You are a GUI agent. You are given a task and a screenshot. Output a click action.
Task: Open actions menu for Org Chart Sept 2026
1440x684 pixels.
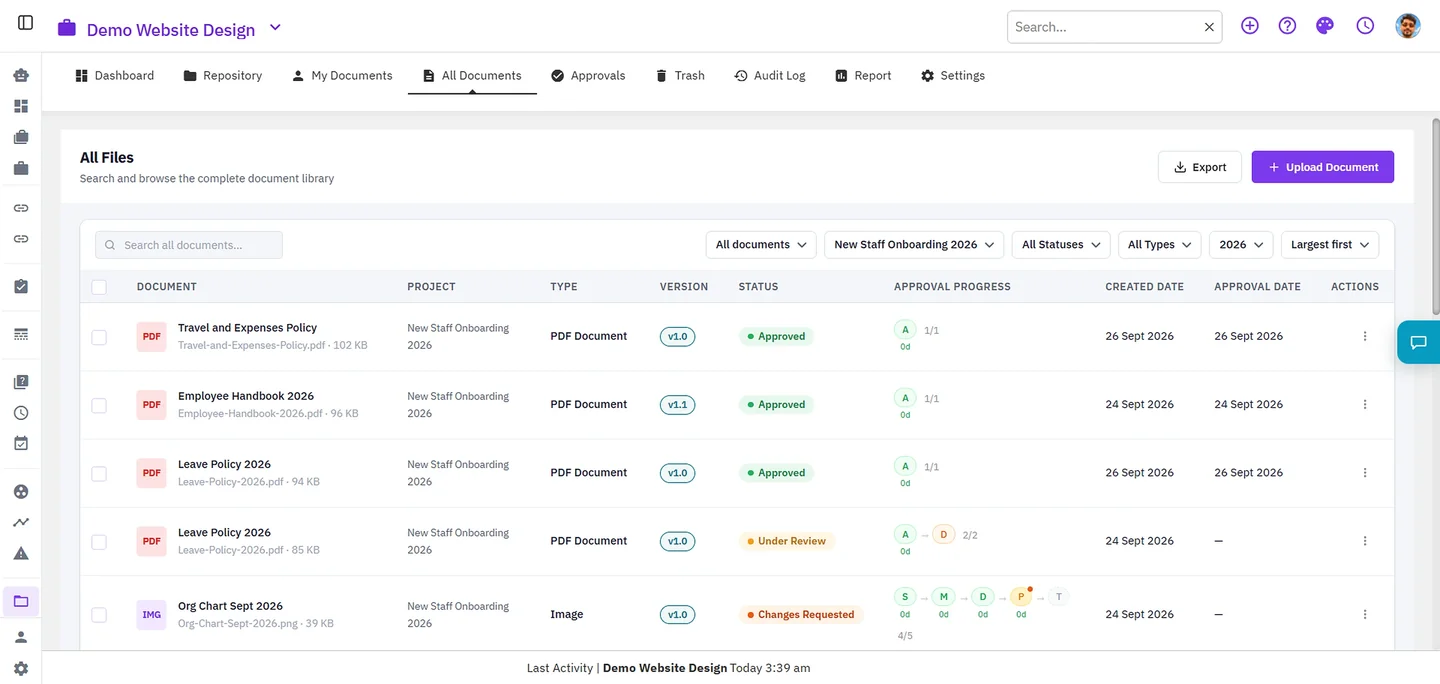[x=1365, y=614]
